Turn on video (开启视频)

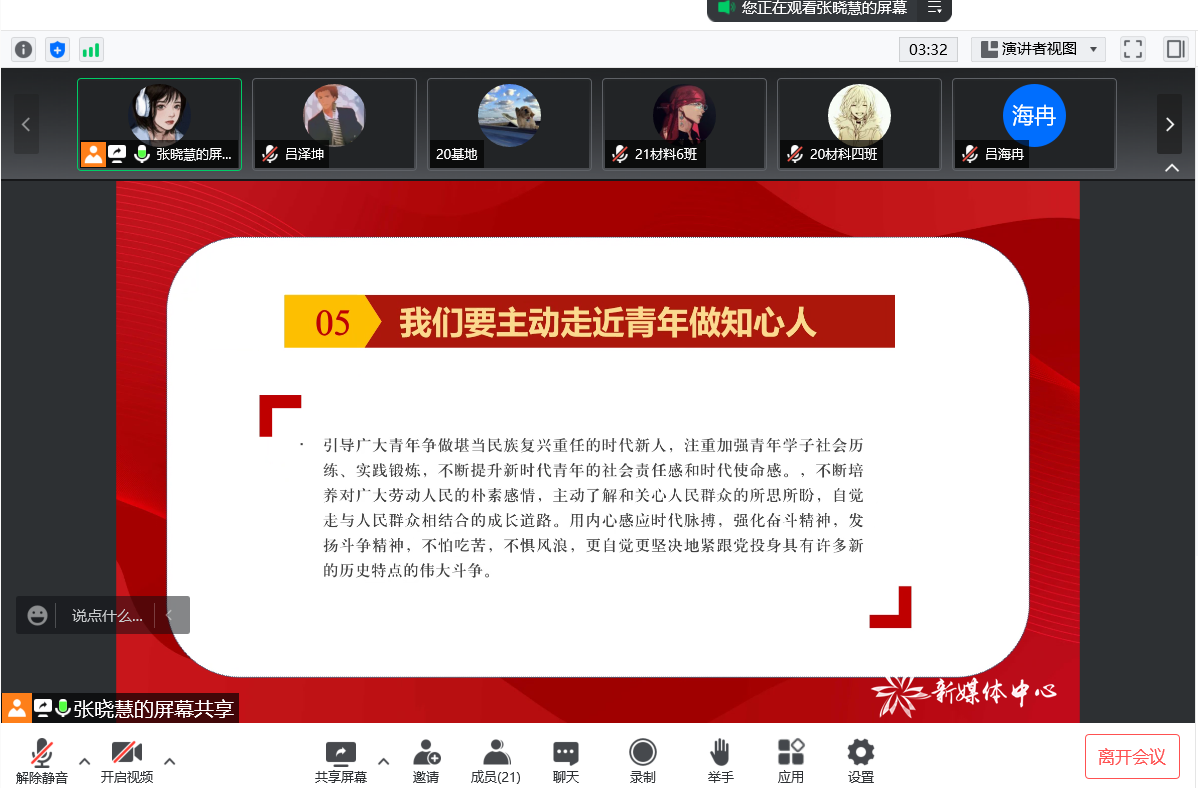[127, 761]
